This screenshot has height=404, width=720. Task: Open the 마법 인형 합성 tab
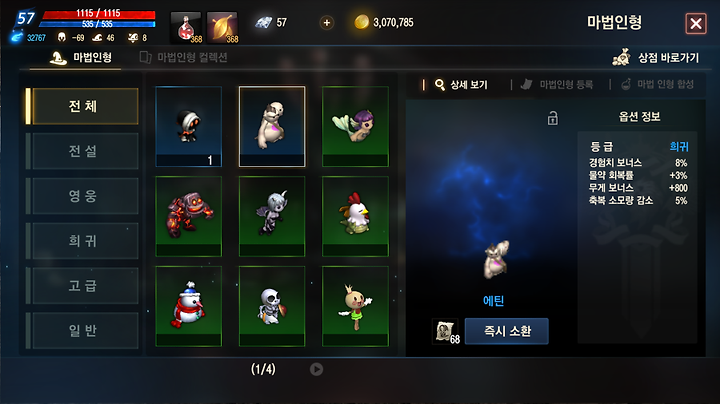(657, 84)
